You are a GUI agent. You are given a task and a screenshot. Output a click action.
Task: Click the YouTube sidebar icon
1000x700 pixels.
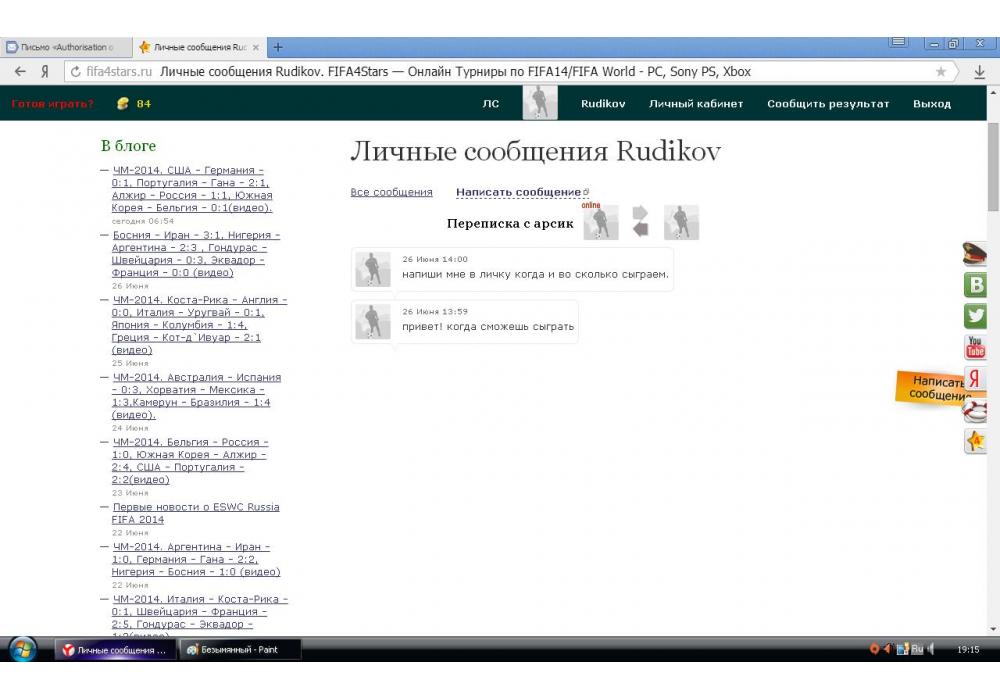(x=975, y=348)
